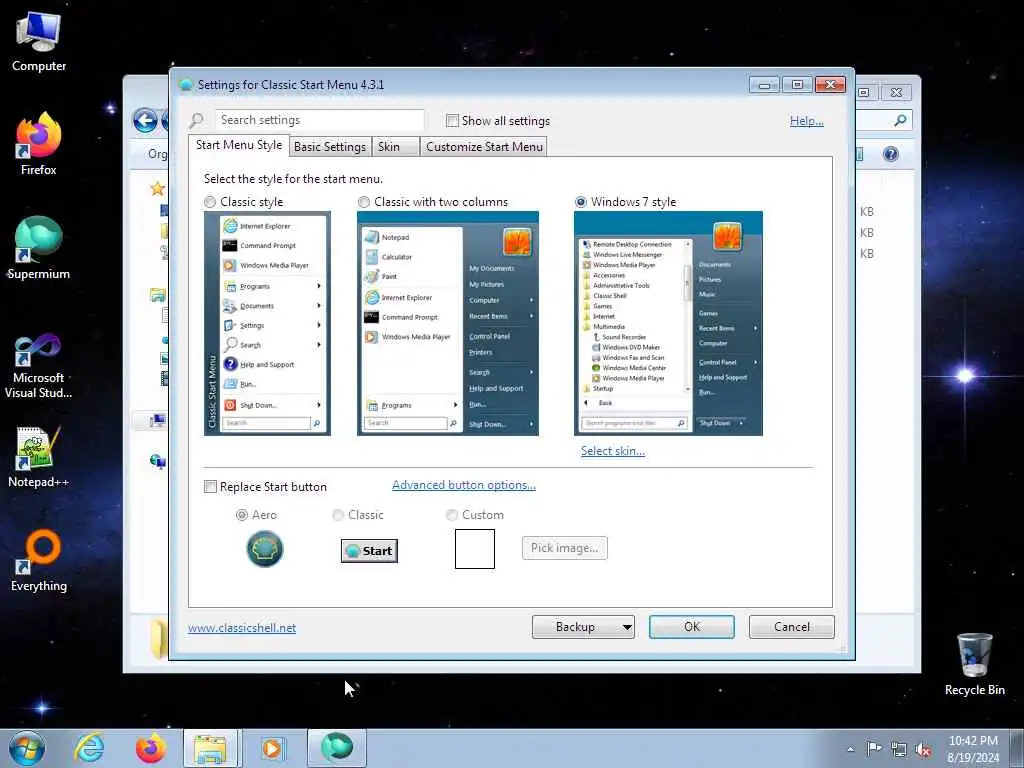Switch to the Windows Explorer taskbar button

[211, 748]
